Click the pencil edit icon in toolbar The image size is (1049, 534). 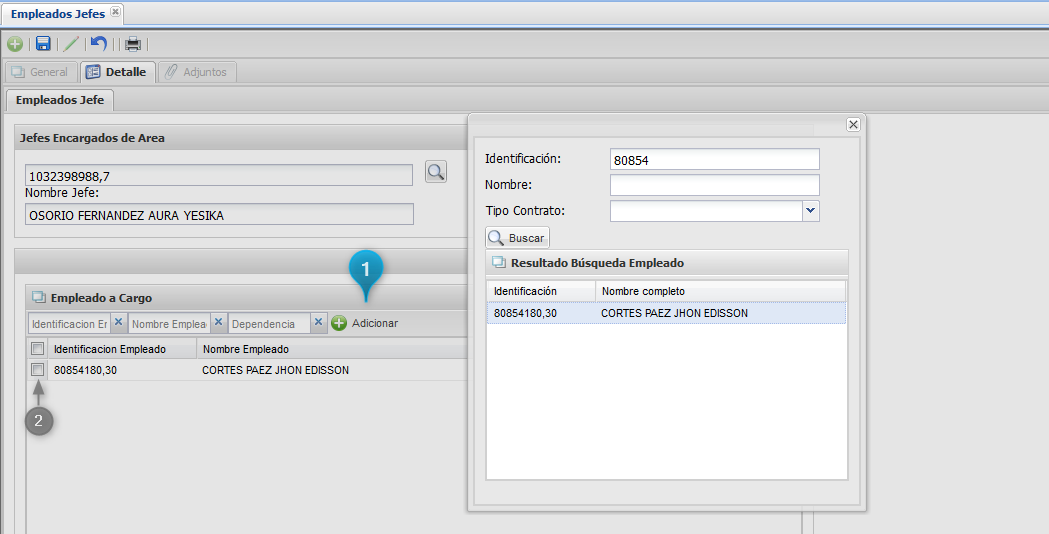(x=70, y=44)
